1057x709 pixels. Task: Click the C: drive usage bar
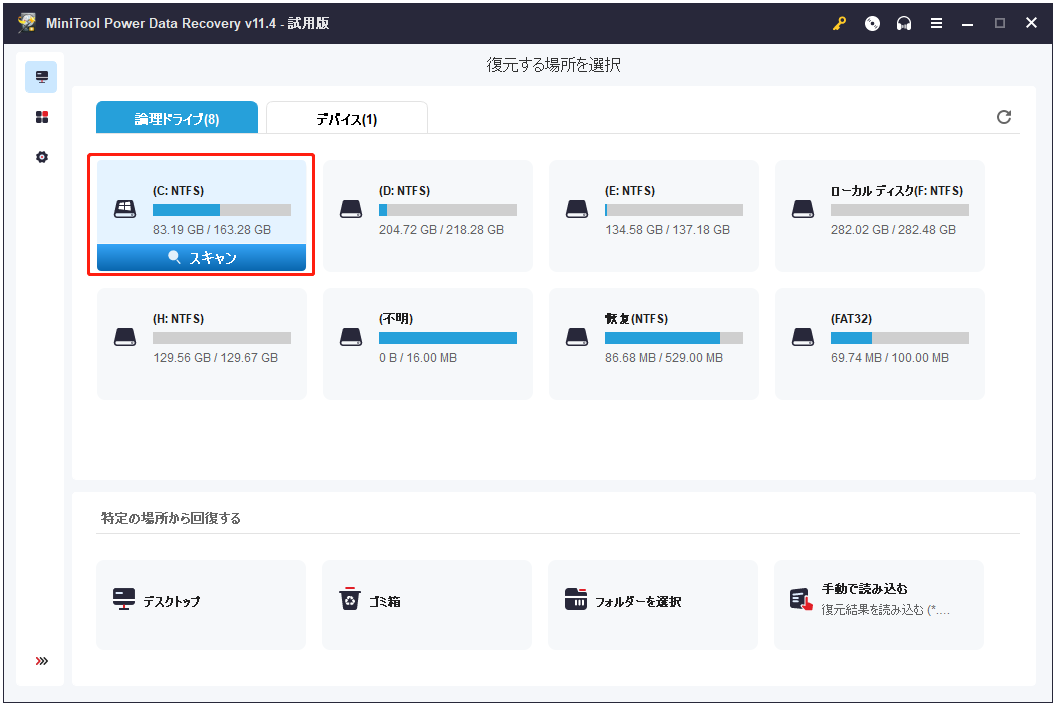point(222,210)
